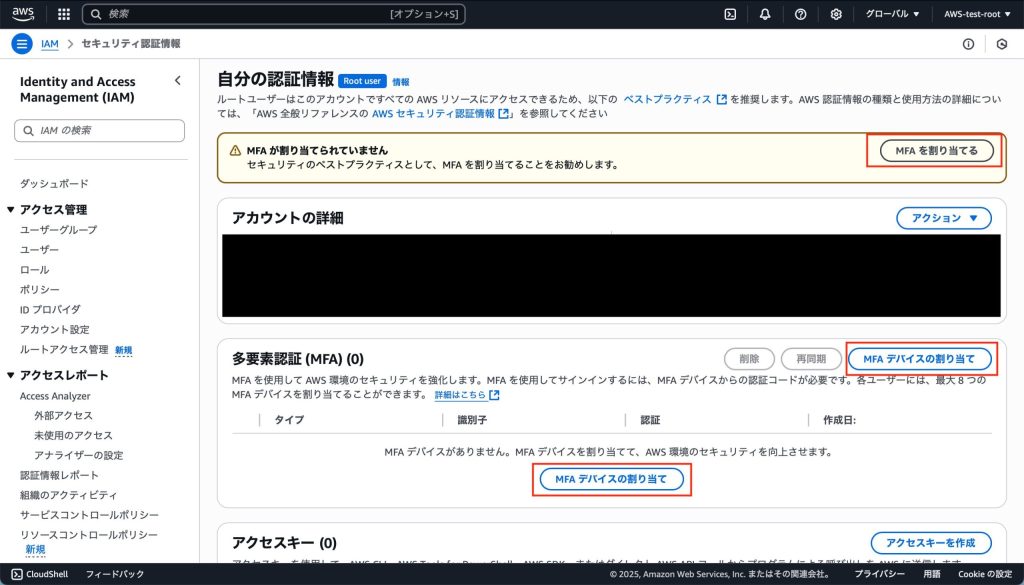
Task: Click the Root user badge
Action: pos(362,81)
